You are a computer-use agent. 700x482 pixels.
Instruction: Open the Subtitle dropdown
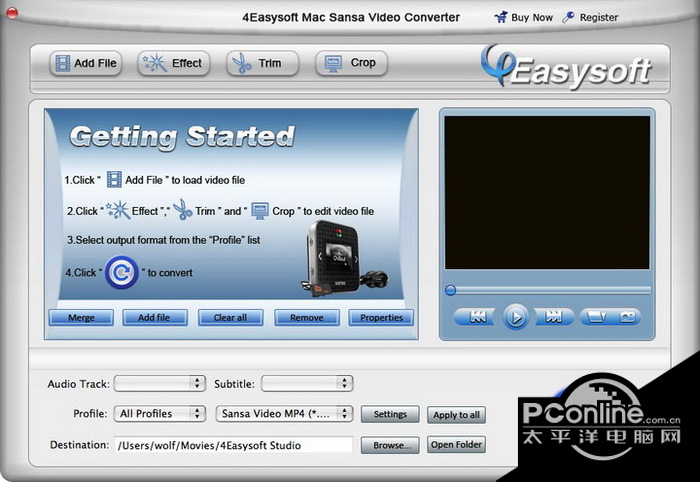(x=307, y=383)
